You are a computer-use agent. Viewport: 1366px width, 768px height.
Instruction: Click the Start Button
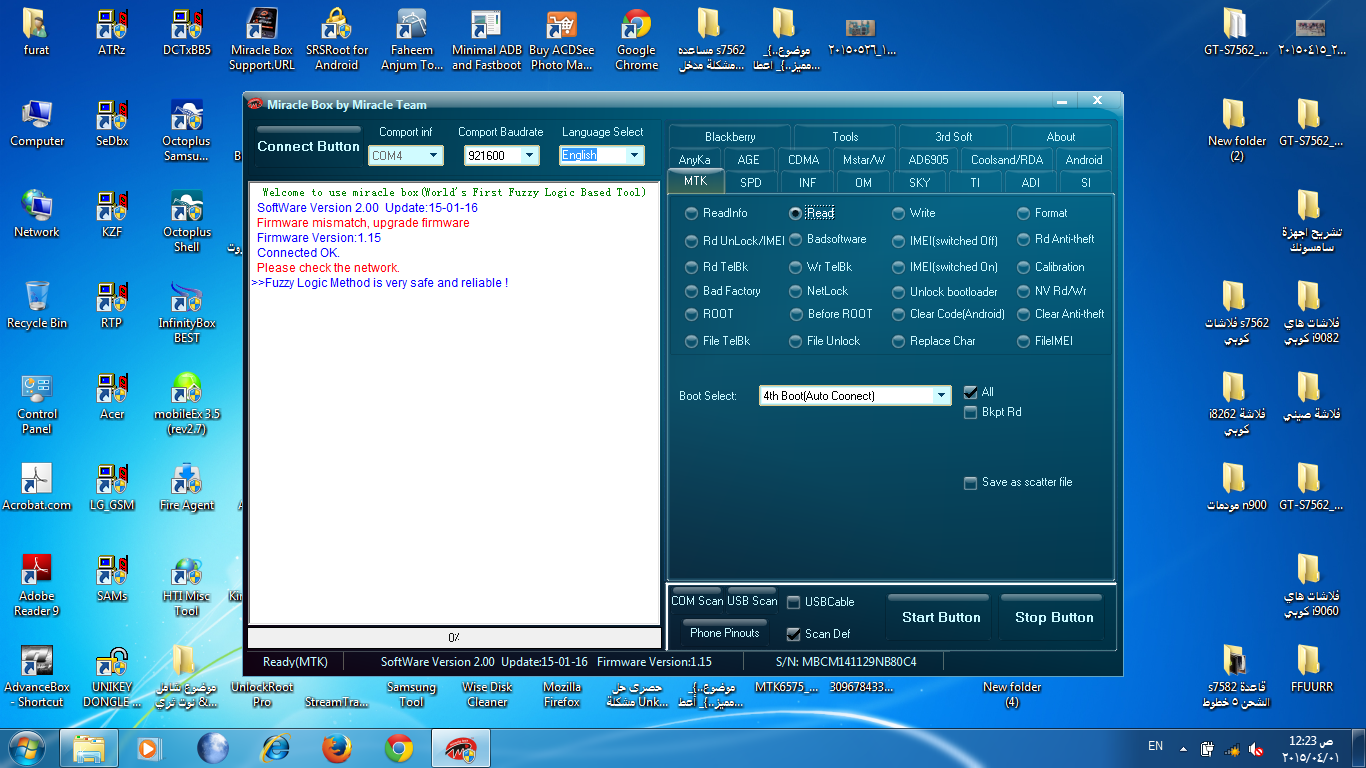(941, 617)
